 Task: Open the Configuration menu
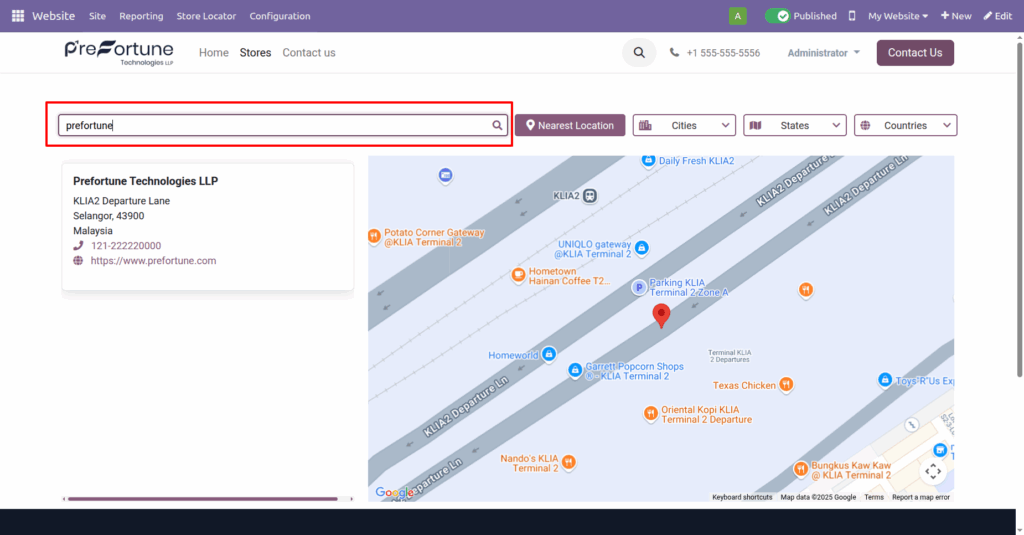280,16
